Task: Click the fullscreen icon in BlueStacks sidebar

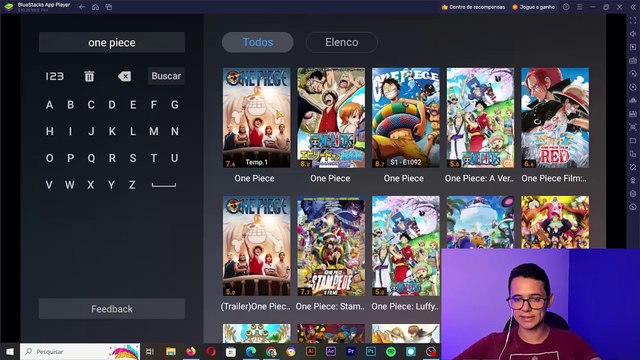Action: (x=633, y=21)
